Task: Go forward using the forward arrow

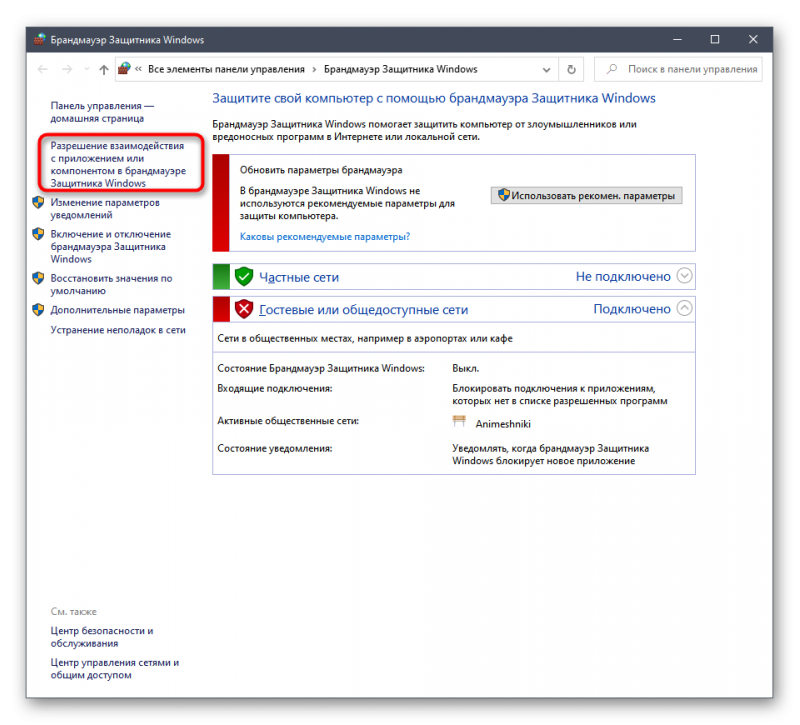Action: coord(67,69)
